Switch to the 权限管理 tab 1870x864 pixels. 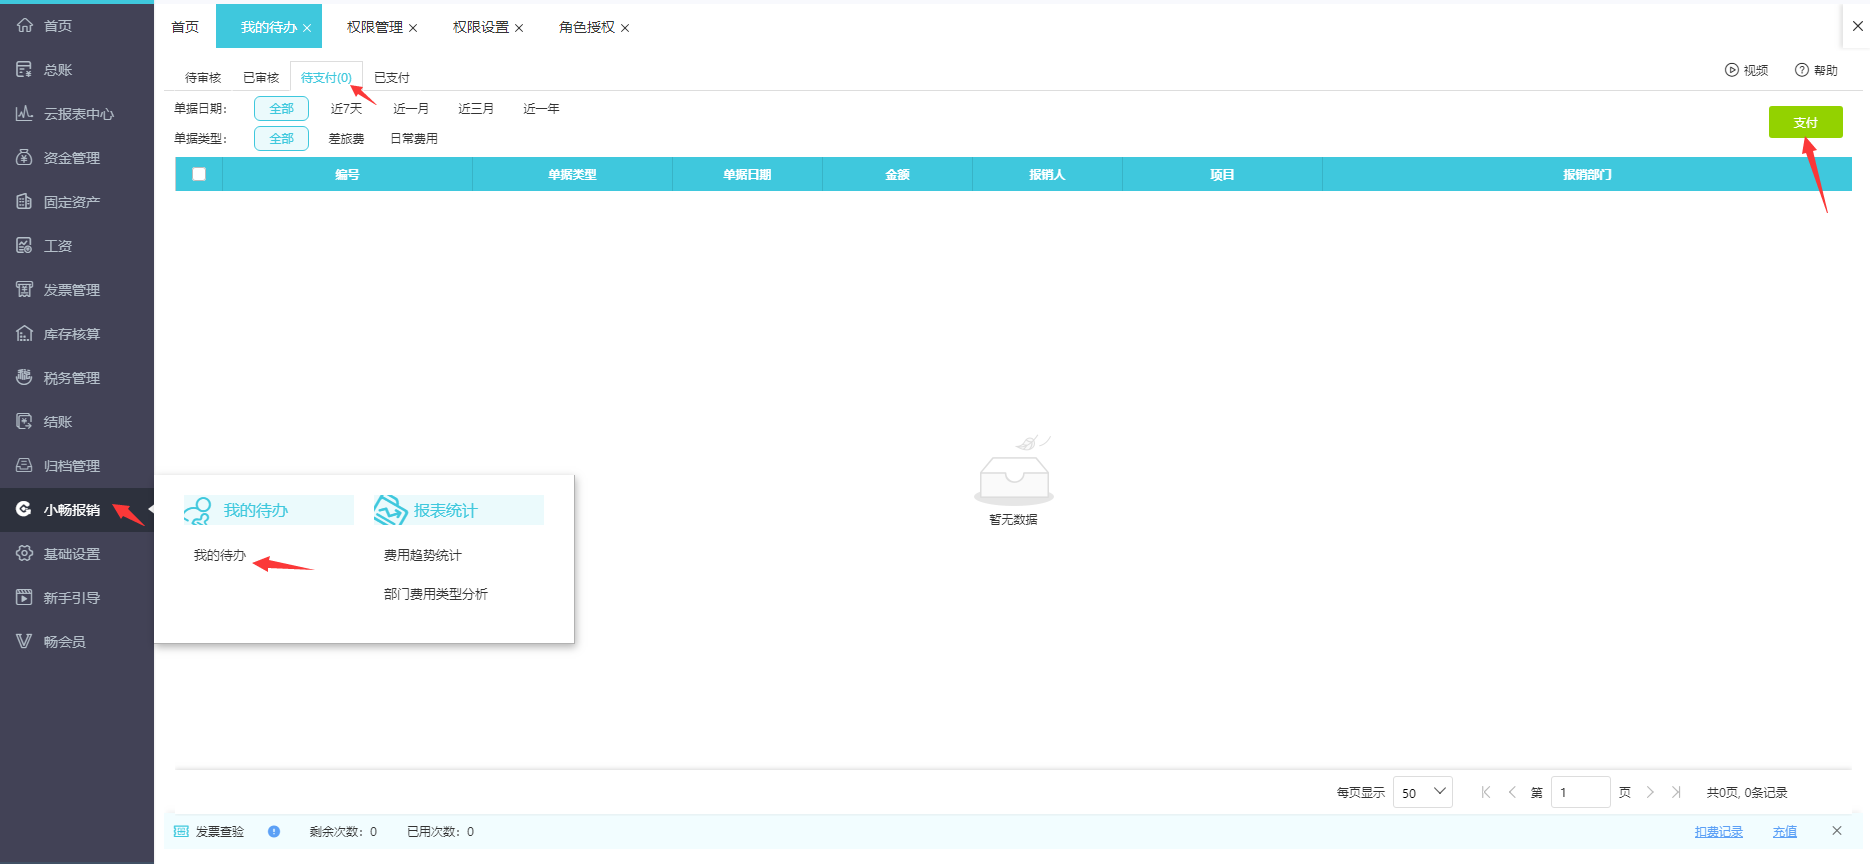coord(375,27)
